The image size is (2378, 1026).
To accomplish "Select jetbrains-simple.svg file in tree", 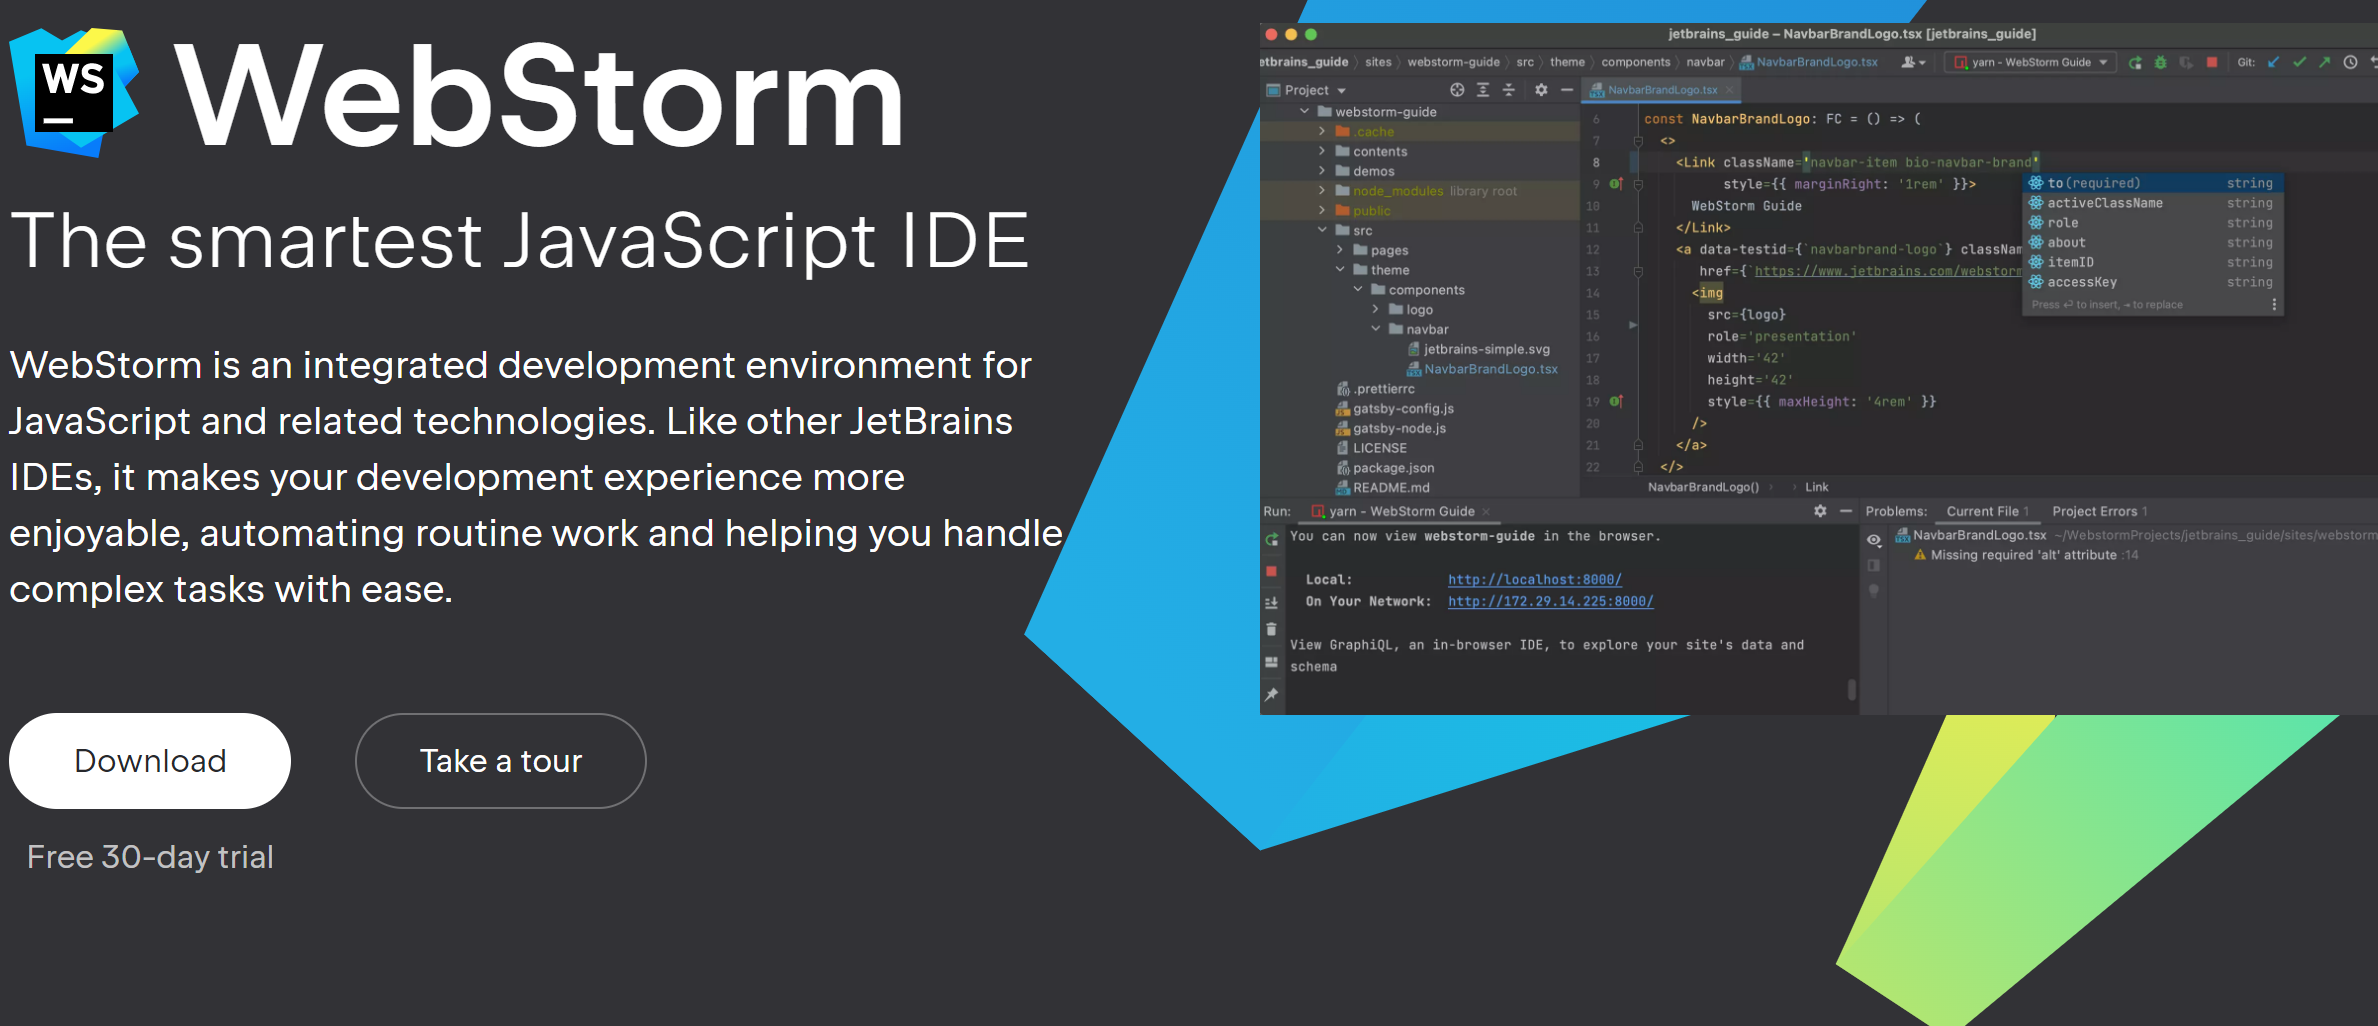I will 1479,349.
